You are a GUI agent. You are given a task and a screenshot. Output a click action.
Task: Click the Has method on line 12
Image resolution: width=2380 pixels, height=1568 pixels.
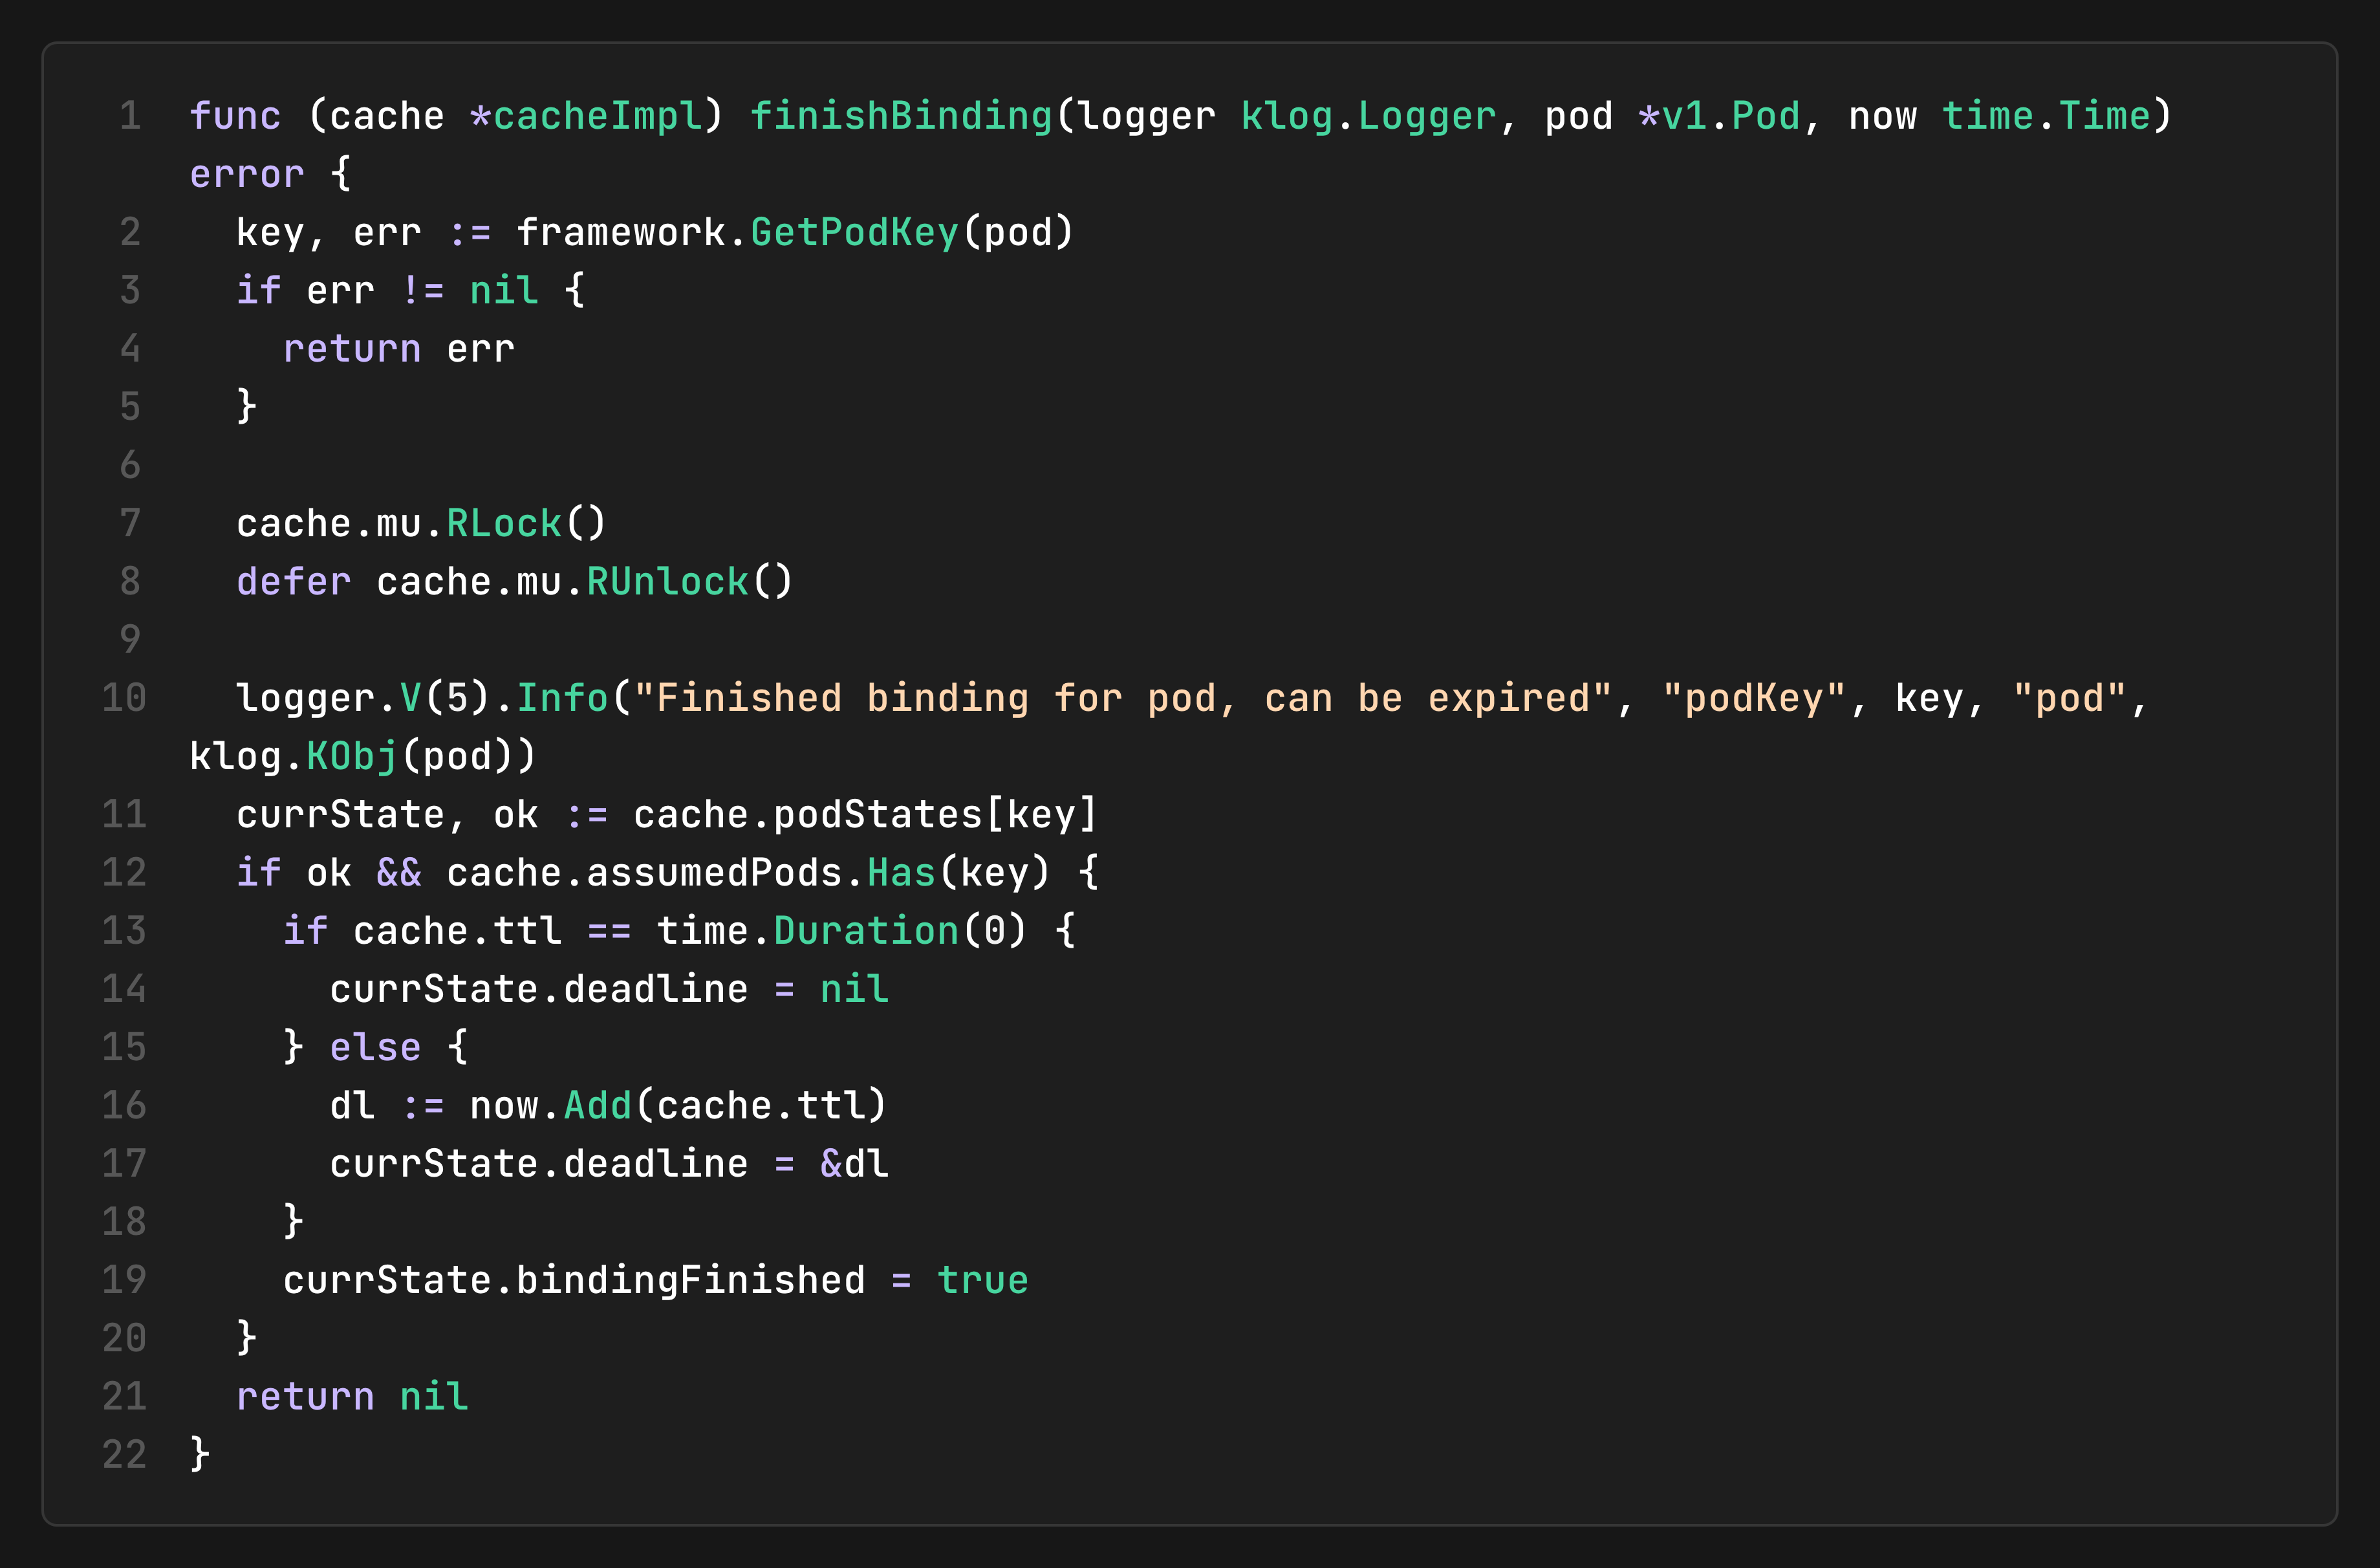coord(900,872)
